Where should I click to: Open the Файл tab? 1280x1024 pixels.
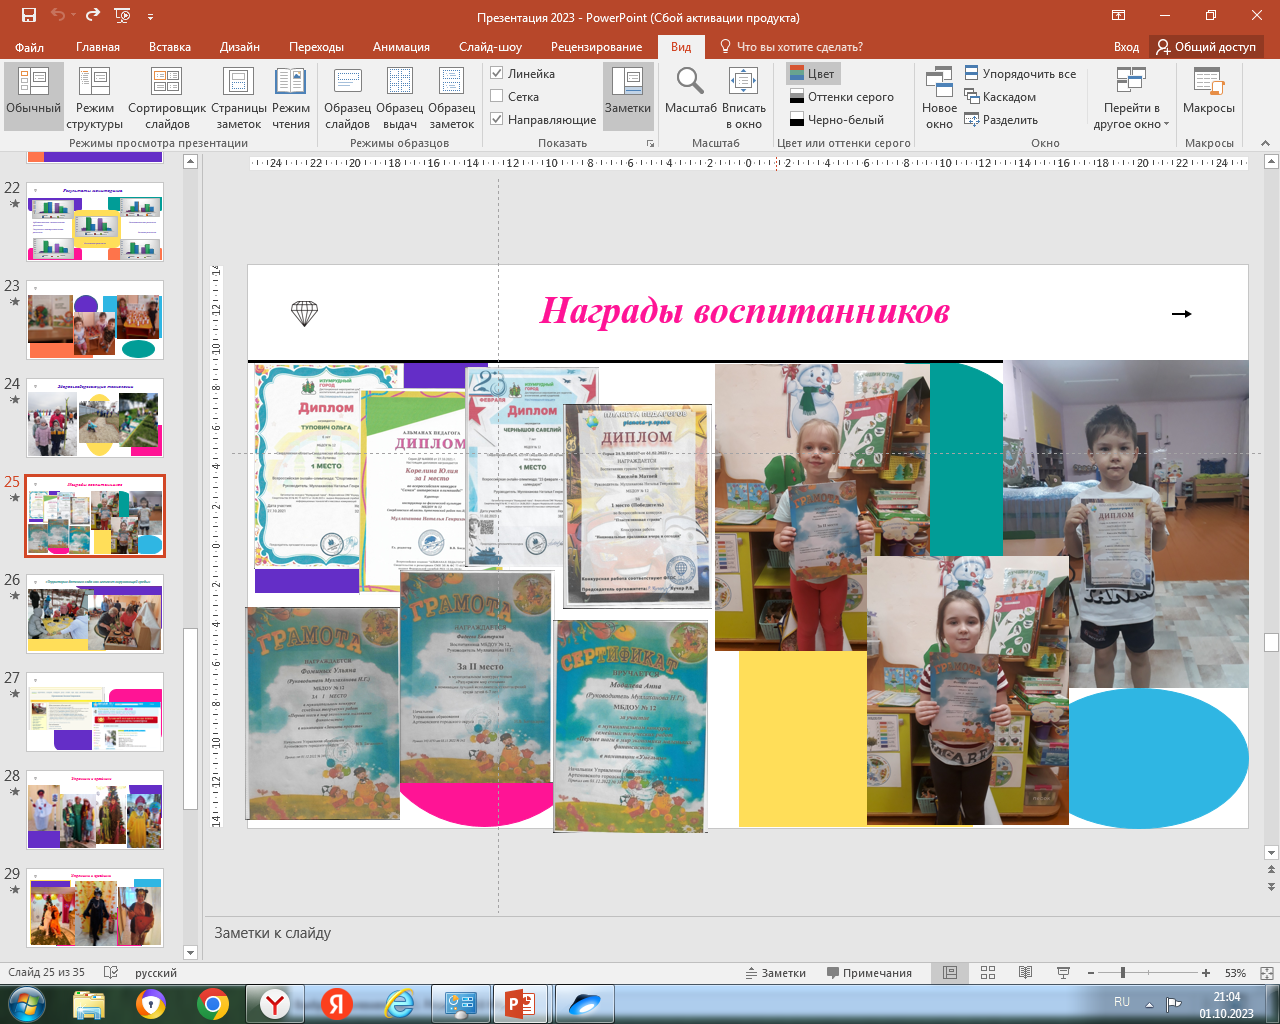(x=30, y=47)
